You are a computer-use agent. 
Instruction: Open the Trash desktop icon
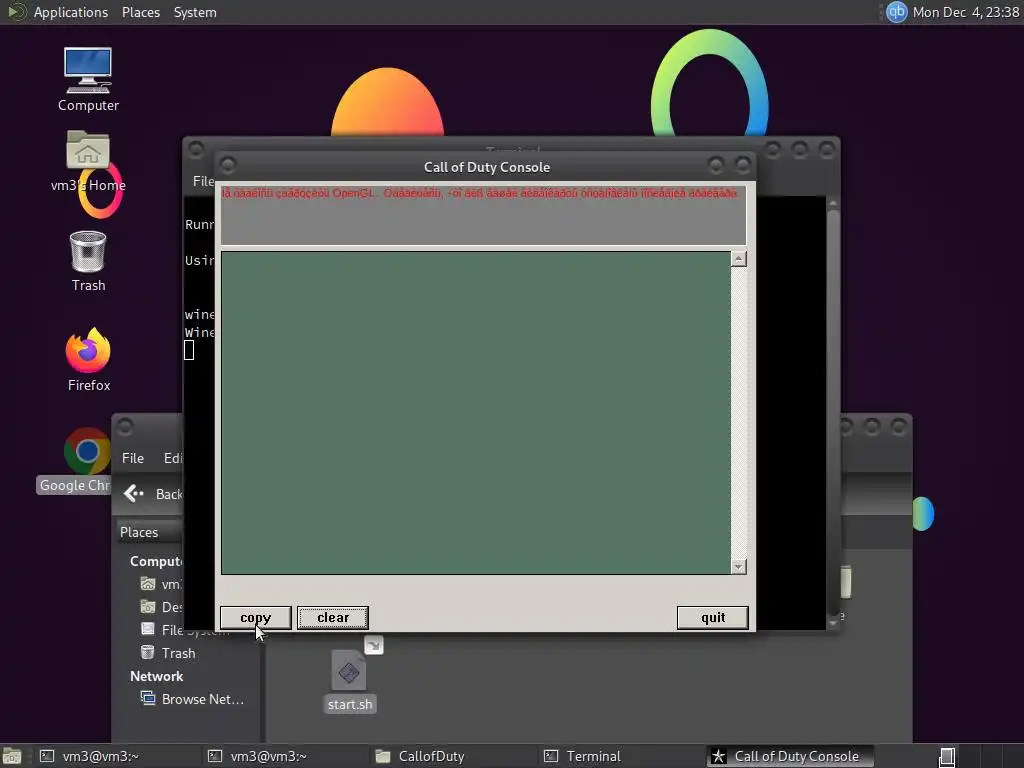88,261
